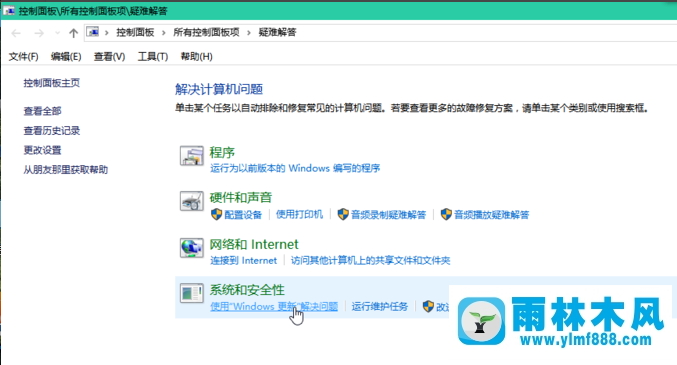Run 音频播放疑难解答
This screenshot has width=677, height=365.
(x=491, y=215)
